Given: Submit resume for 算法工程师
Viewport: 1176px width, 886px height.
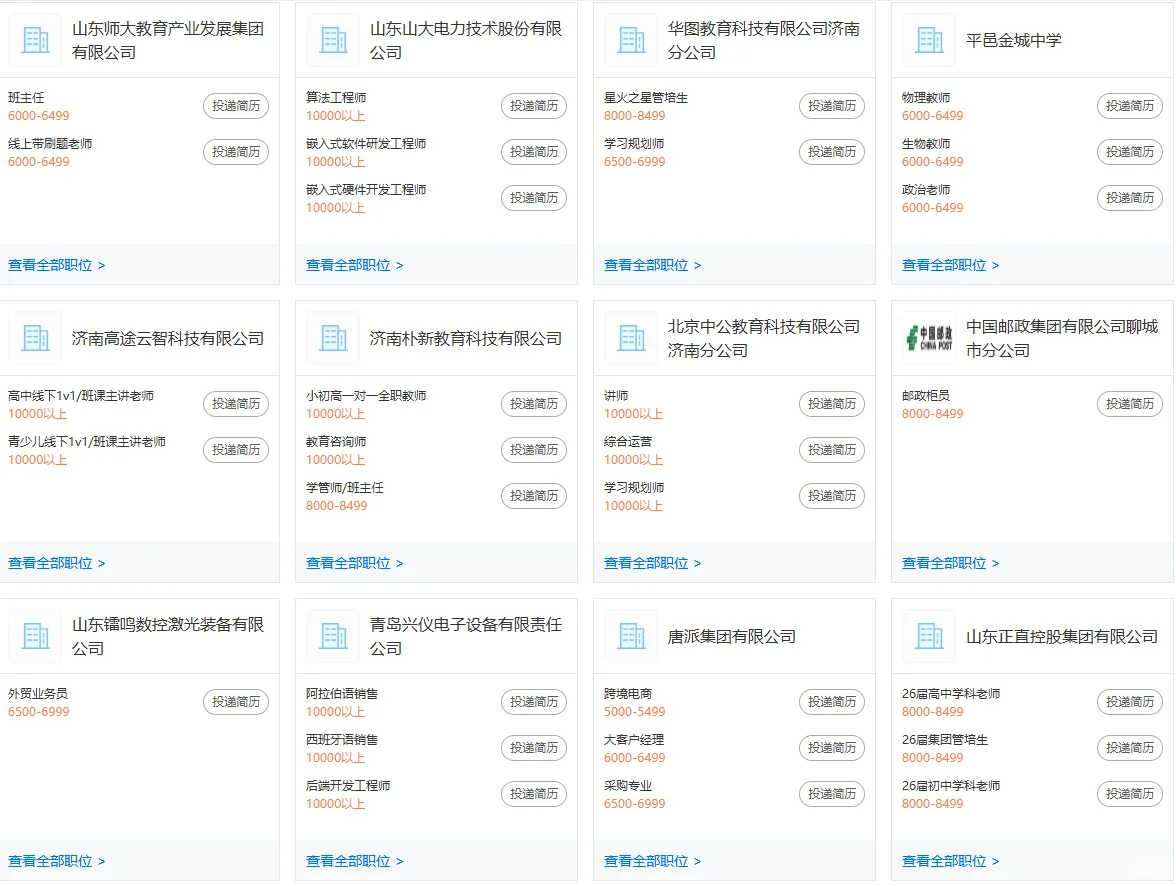Looking at the screenshot, I should click(534, 106).
